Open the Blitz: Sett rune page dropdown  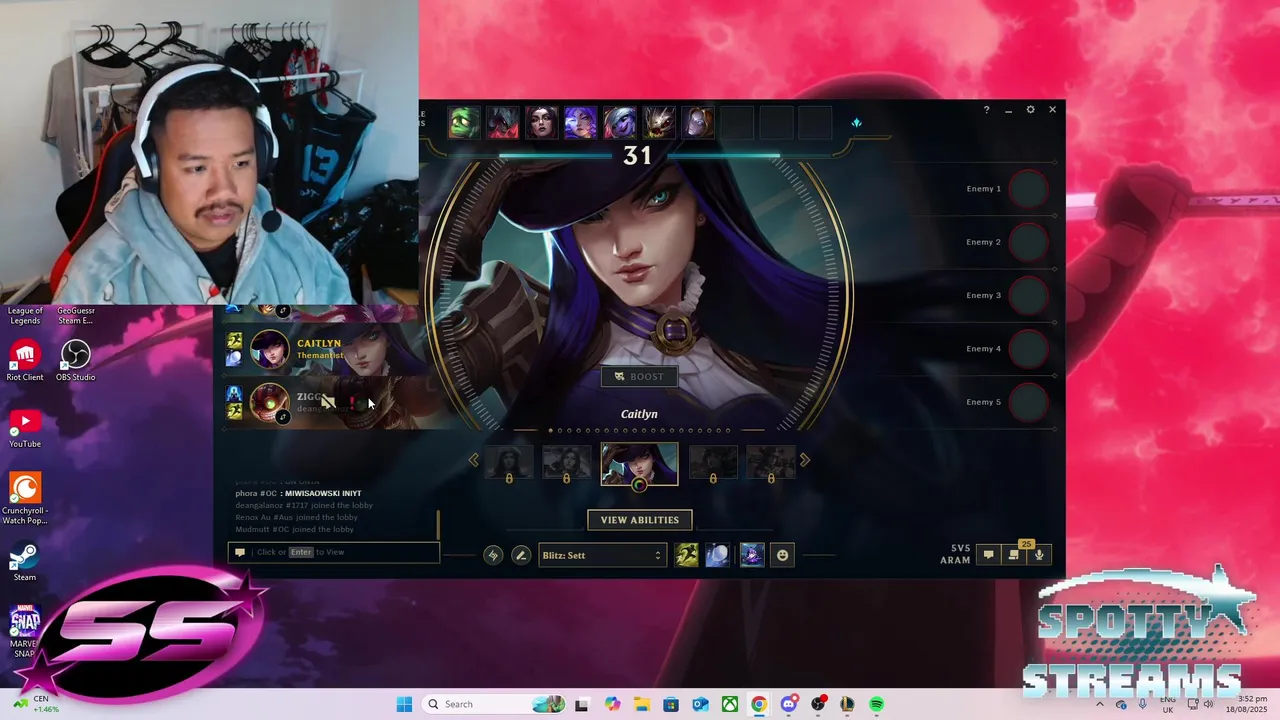[x=601, y=555]
